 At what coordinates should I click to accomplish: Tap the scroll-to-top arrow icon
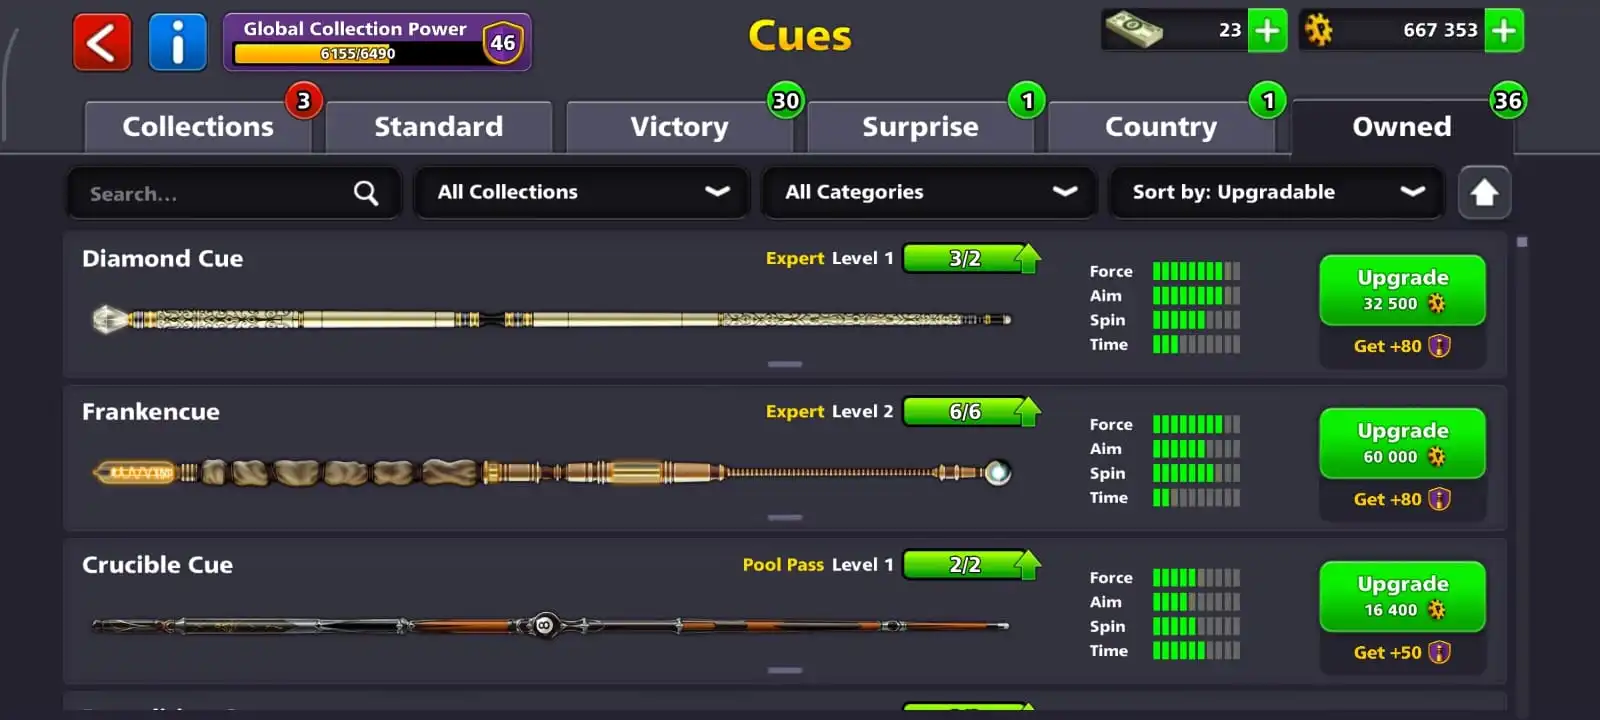(x=1484, y=192)
